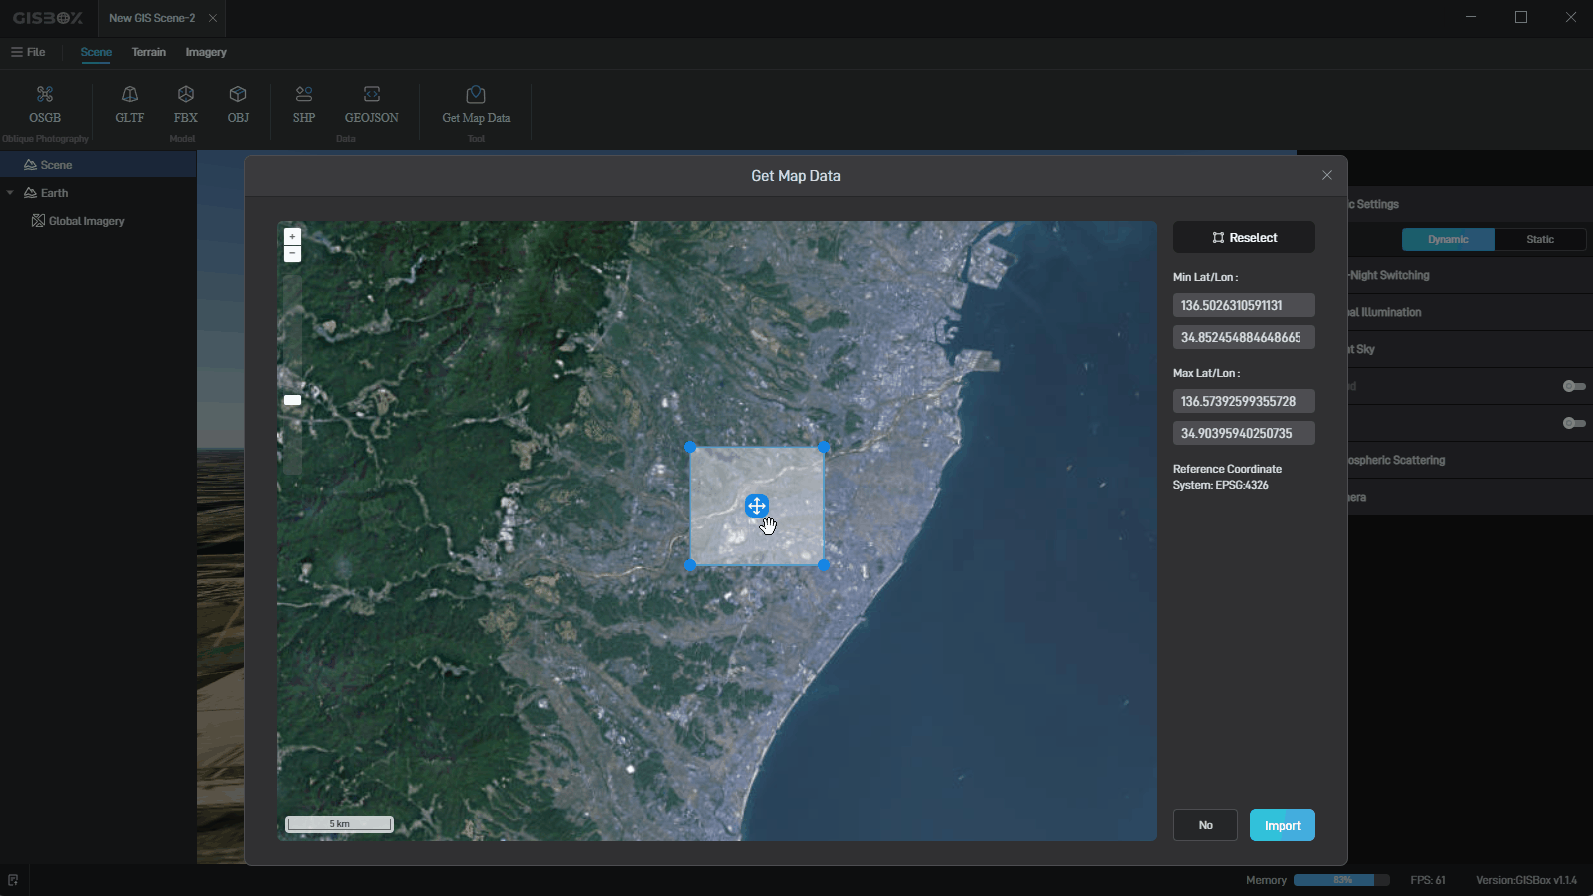This screenshot has width=1593, height=896.
Task: Click the Min longitude input field
Action: click(1242, 305)
